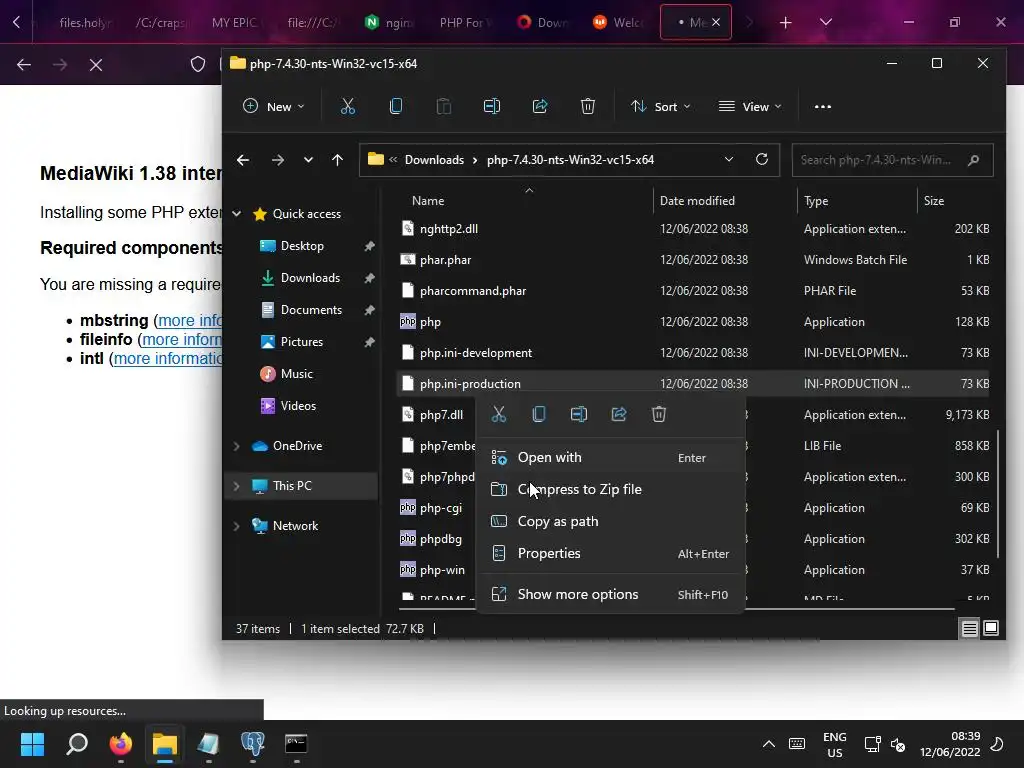Switch to the PHP For Windows tab
Viewport: 1024px width, 768px height.
(x=465, y=23)
